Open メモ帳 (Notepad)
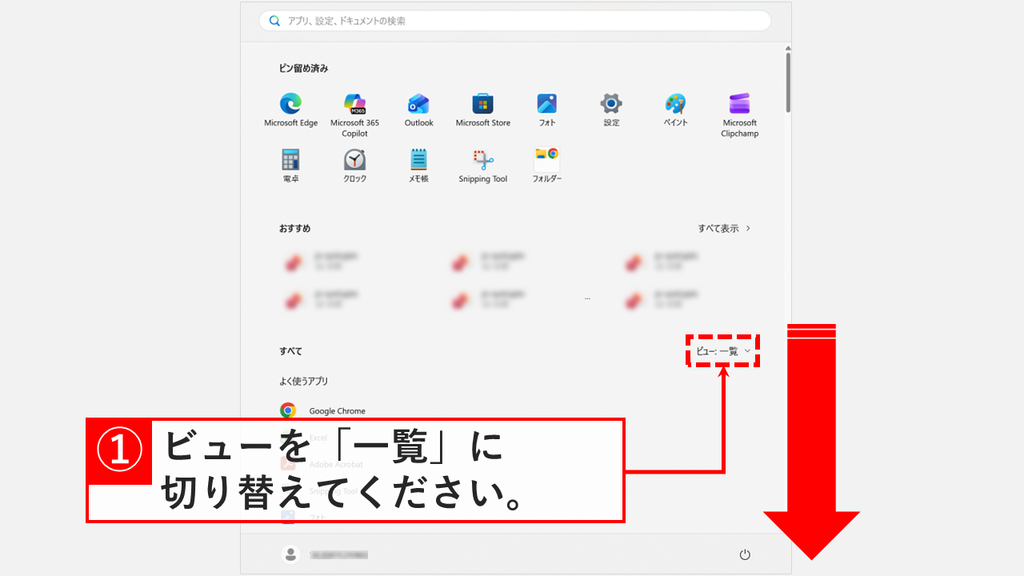This screenshot has height=576, width=1024. 419,165
